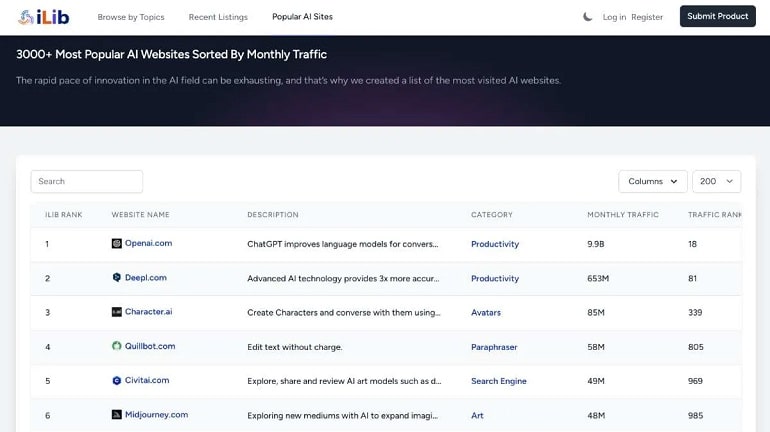Click the Openai.com favicon icon
Screen dimensions: 770x432
116,243
